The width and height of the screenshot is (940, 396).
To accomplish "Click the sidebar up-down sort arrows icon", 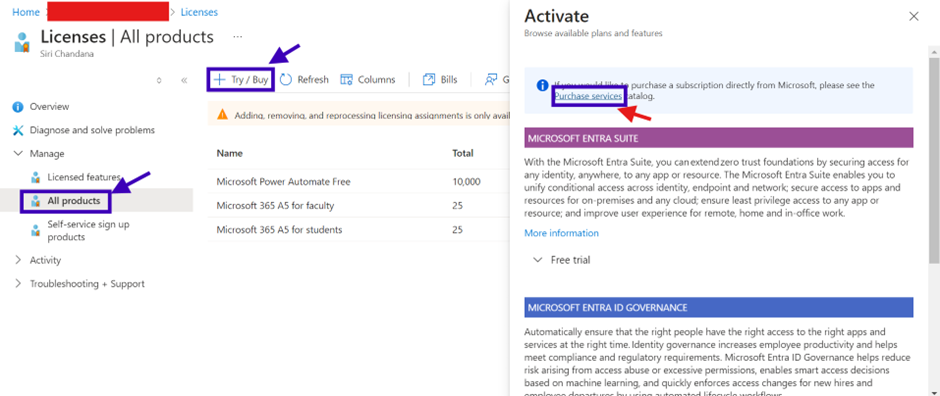I will (159, 80).
